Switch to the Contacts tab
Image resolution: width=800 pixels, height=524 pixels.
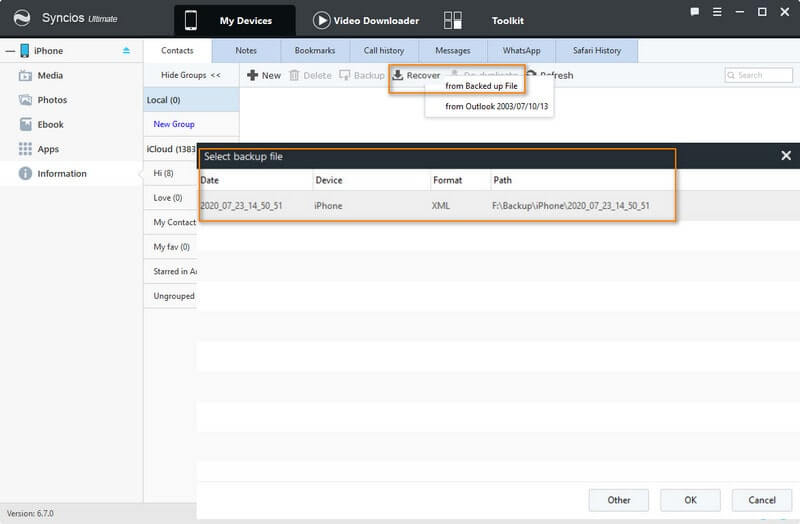[x=177, y=51]
